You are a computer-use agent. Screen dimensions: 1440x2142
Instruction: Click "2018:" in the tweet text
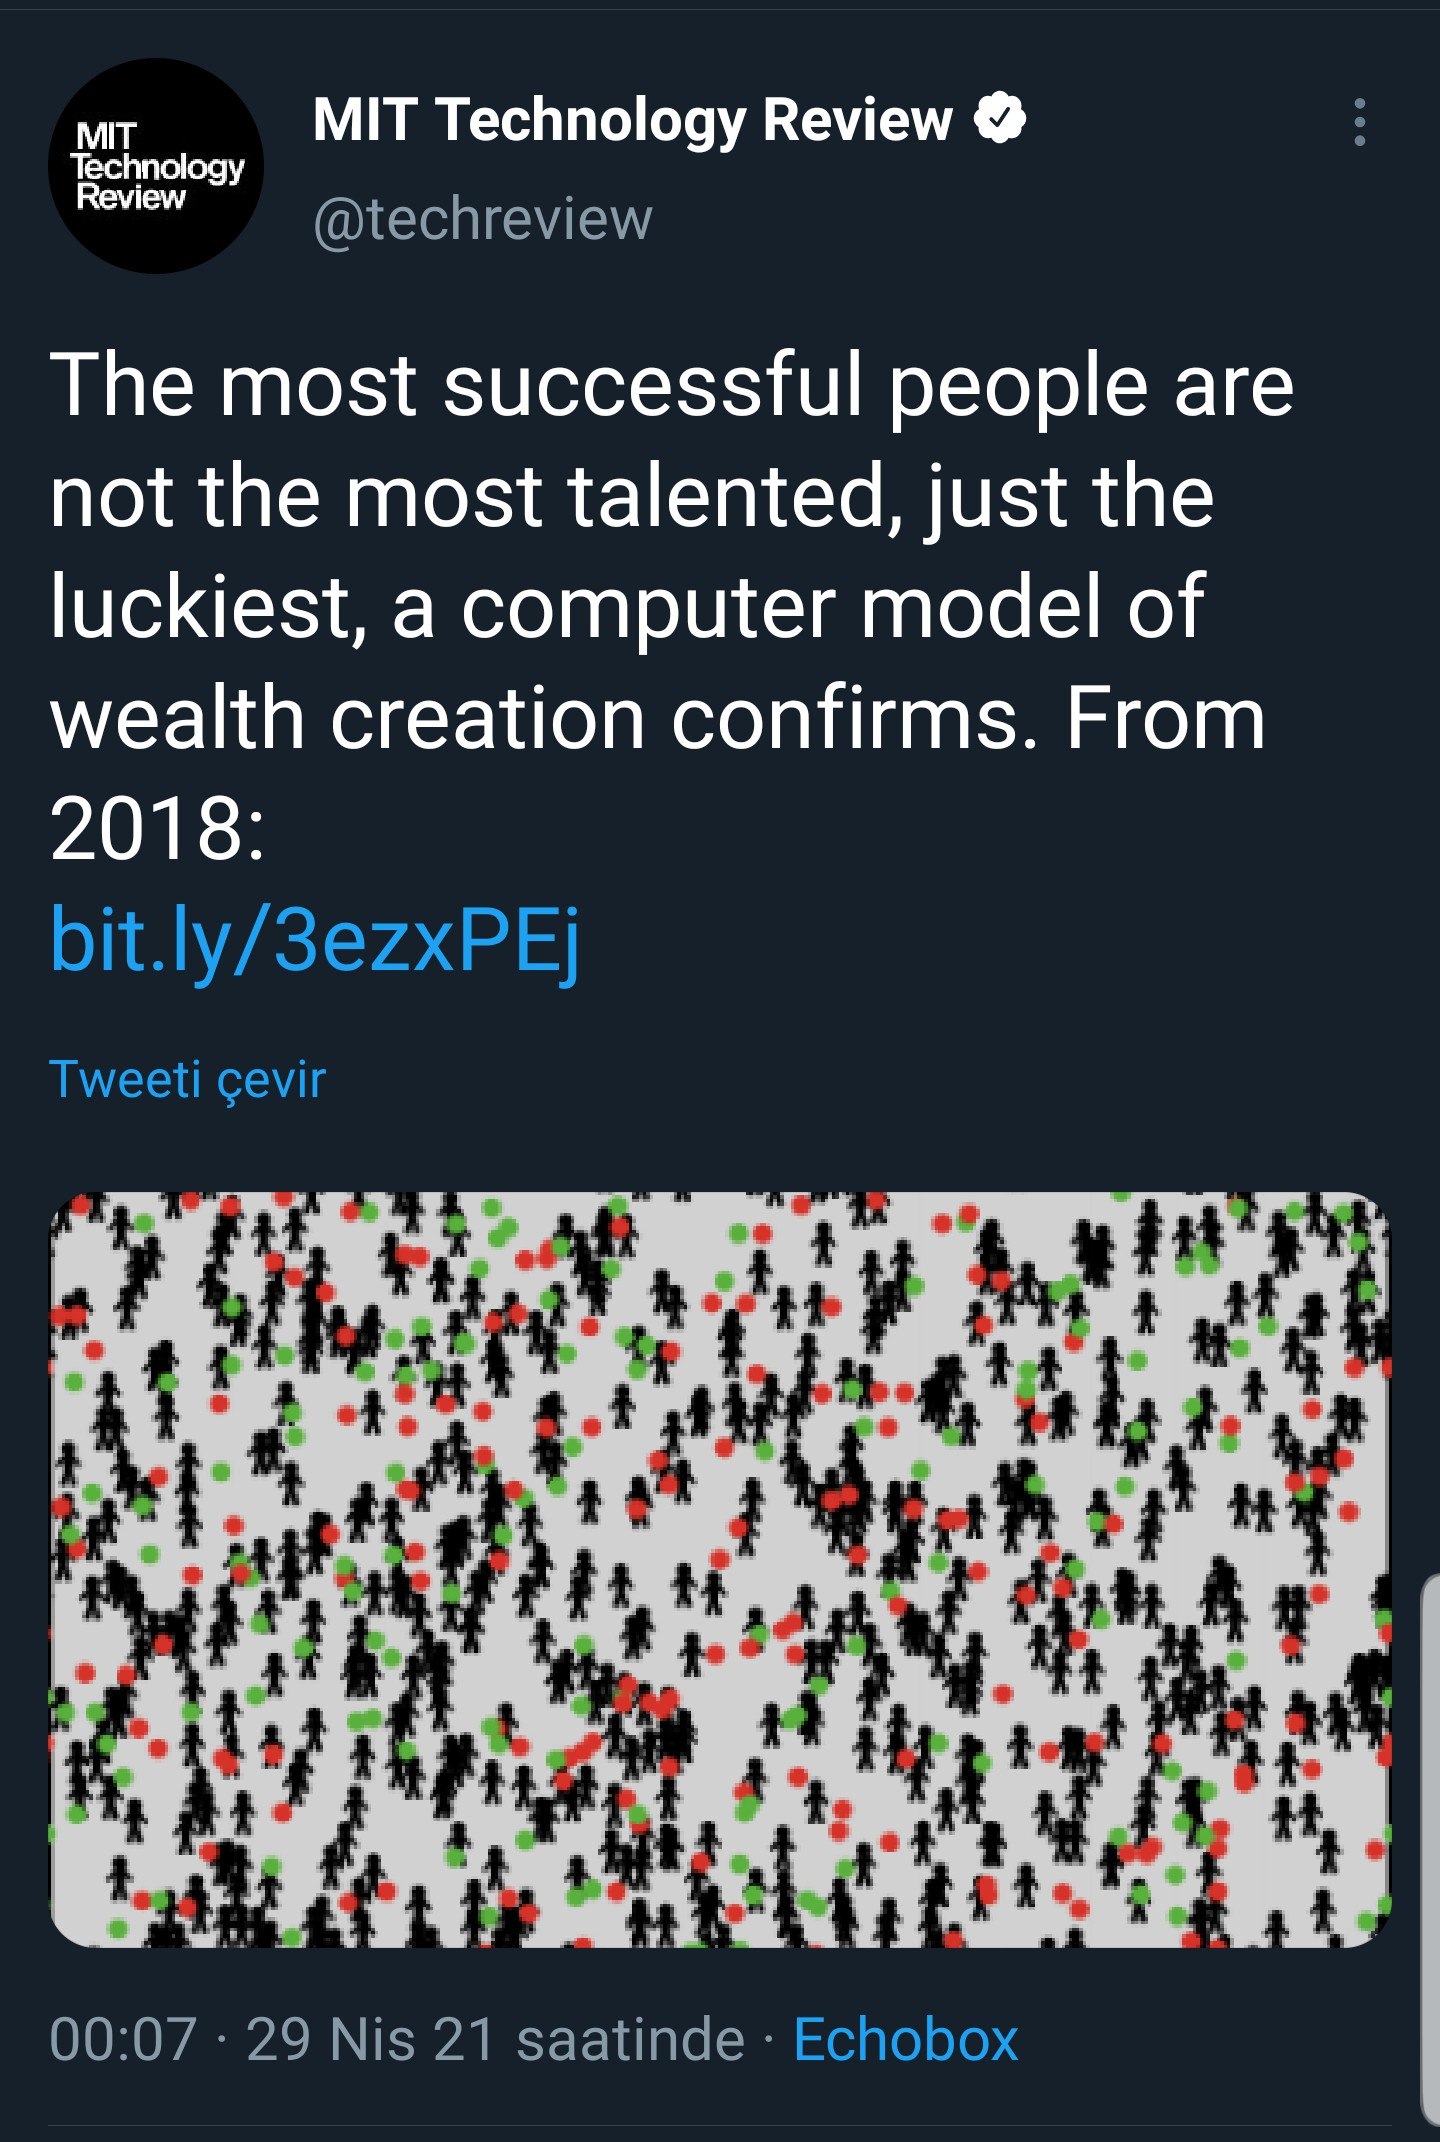157,828
